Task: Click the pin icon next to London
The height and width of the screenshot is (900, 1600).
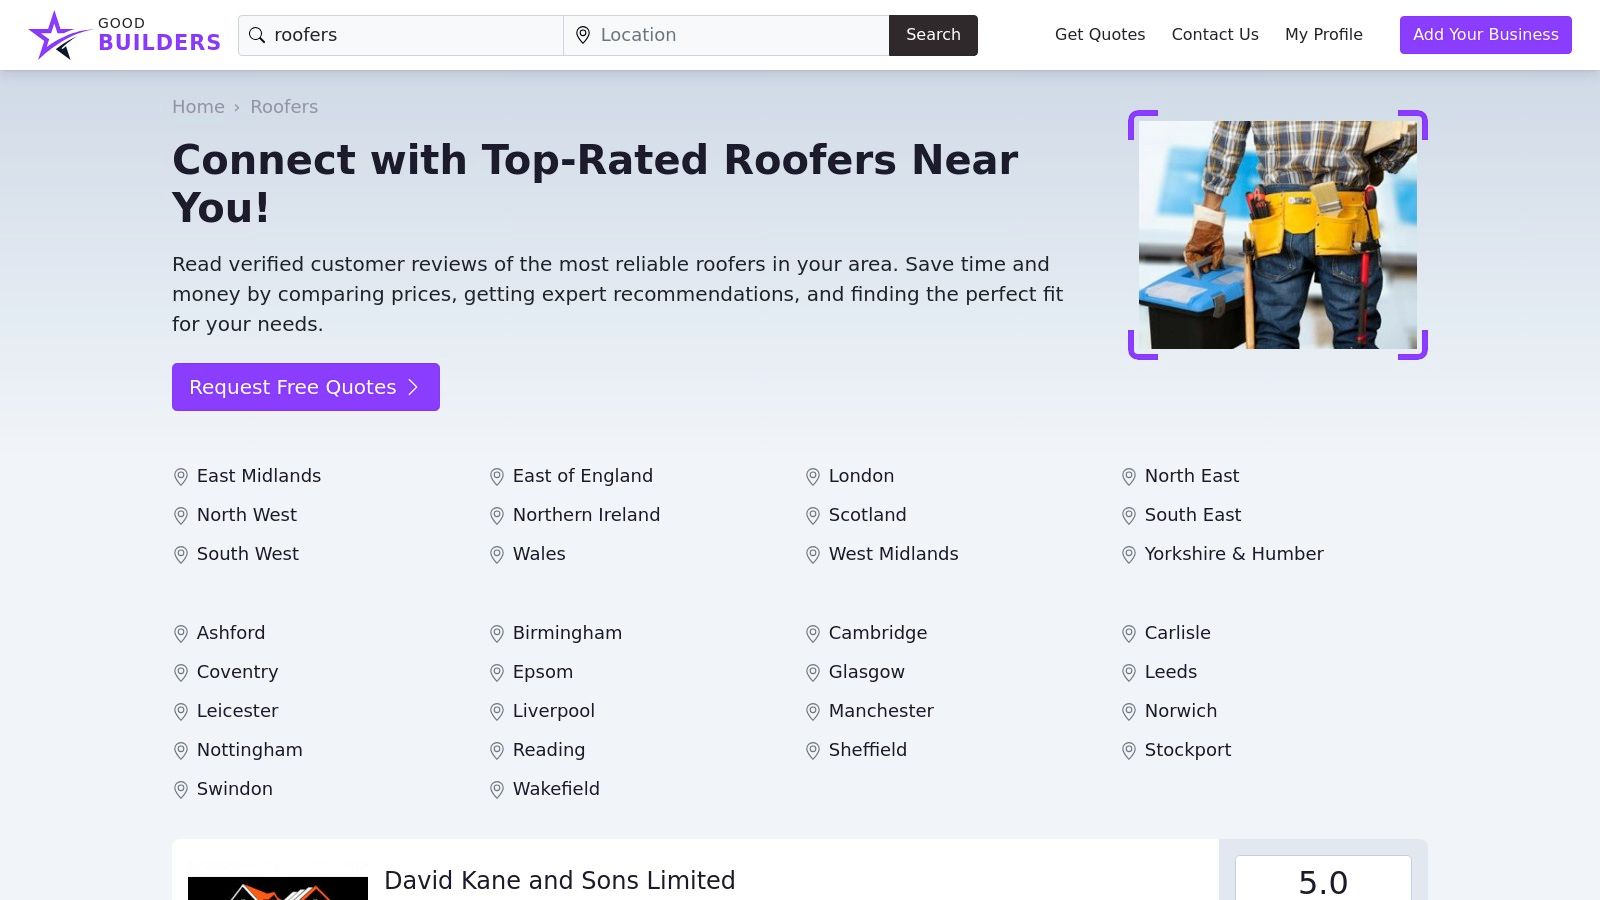Action: pyautogui.click(x=812, y=477)
